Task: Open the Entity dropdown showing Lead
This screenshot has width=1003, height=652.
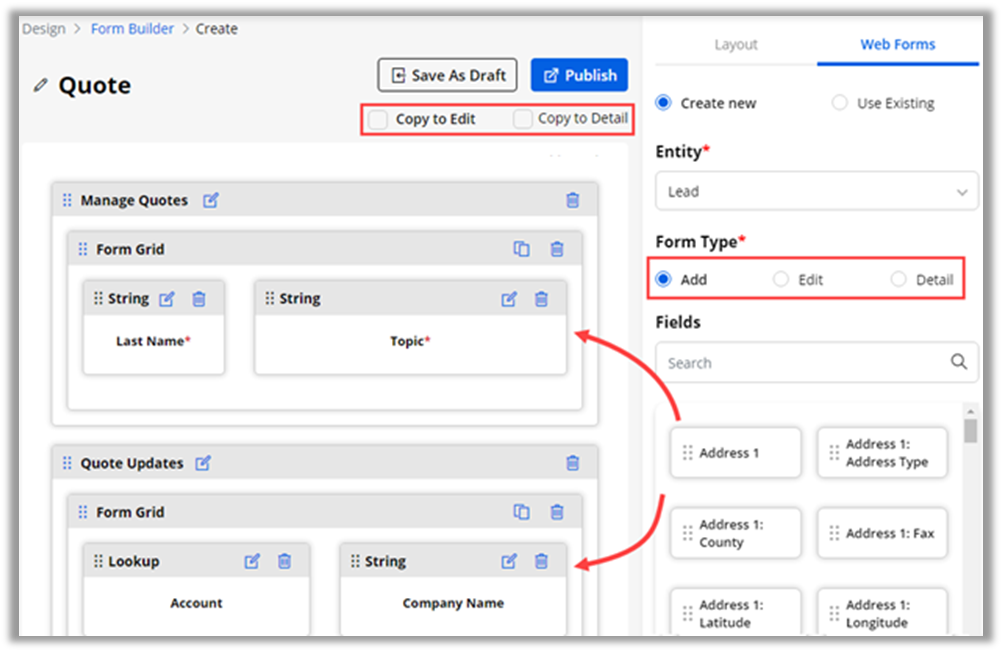Action: 816,191
